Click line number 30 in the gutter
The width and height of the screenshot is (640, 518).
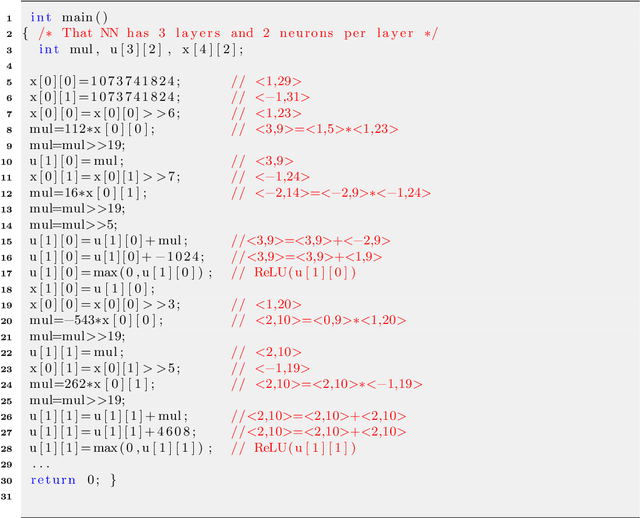click(x=9, y=480)
